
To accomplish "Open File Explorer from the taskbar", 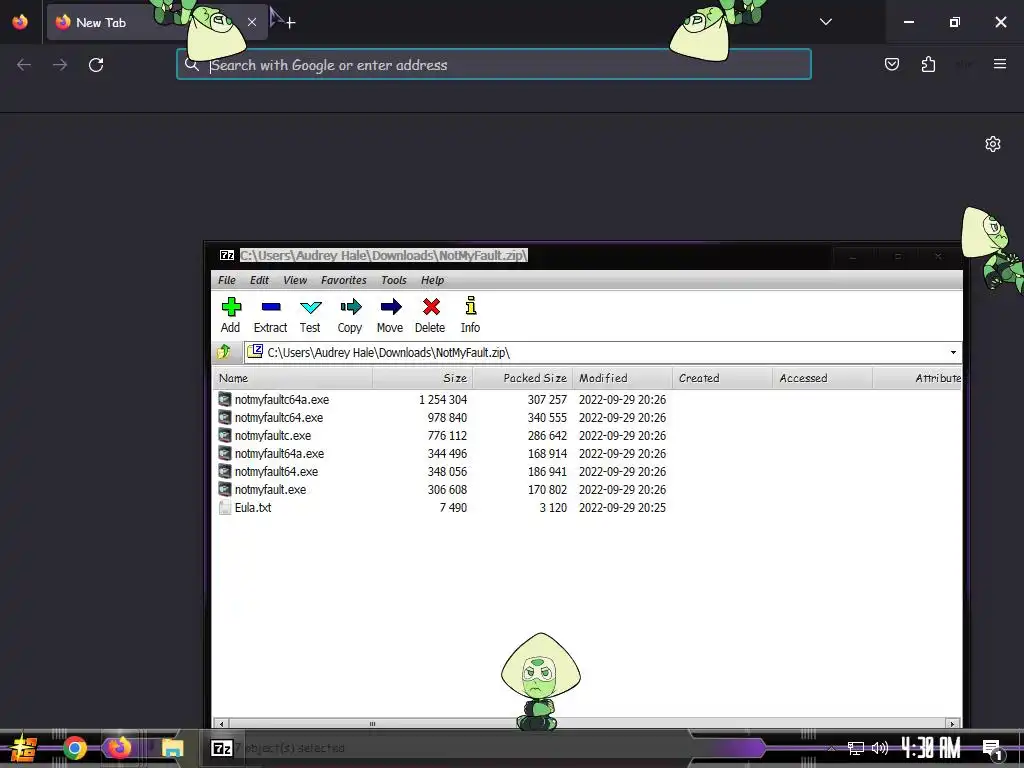I will 172,748.
